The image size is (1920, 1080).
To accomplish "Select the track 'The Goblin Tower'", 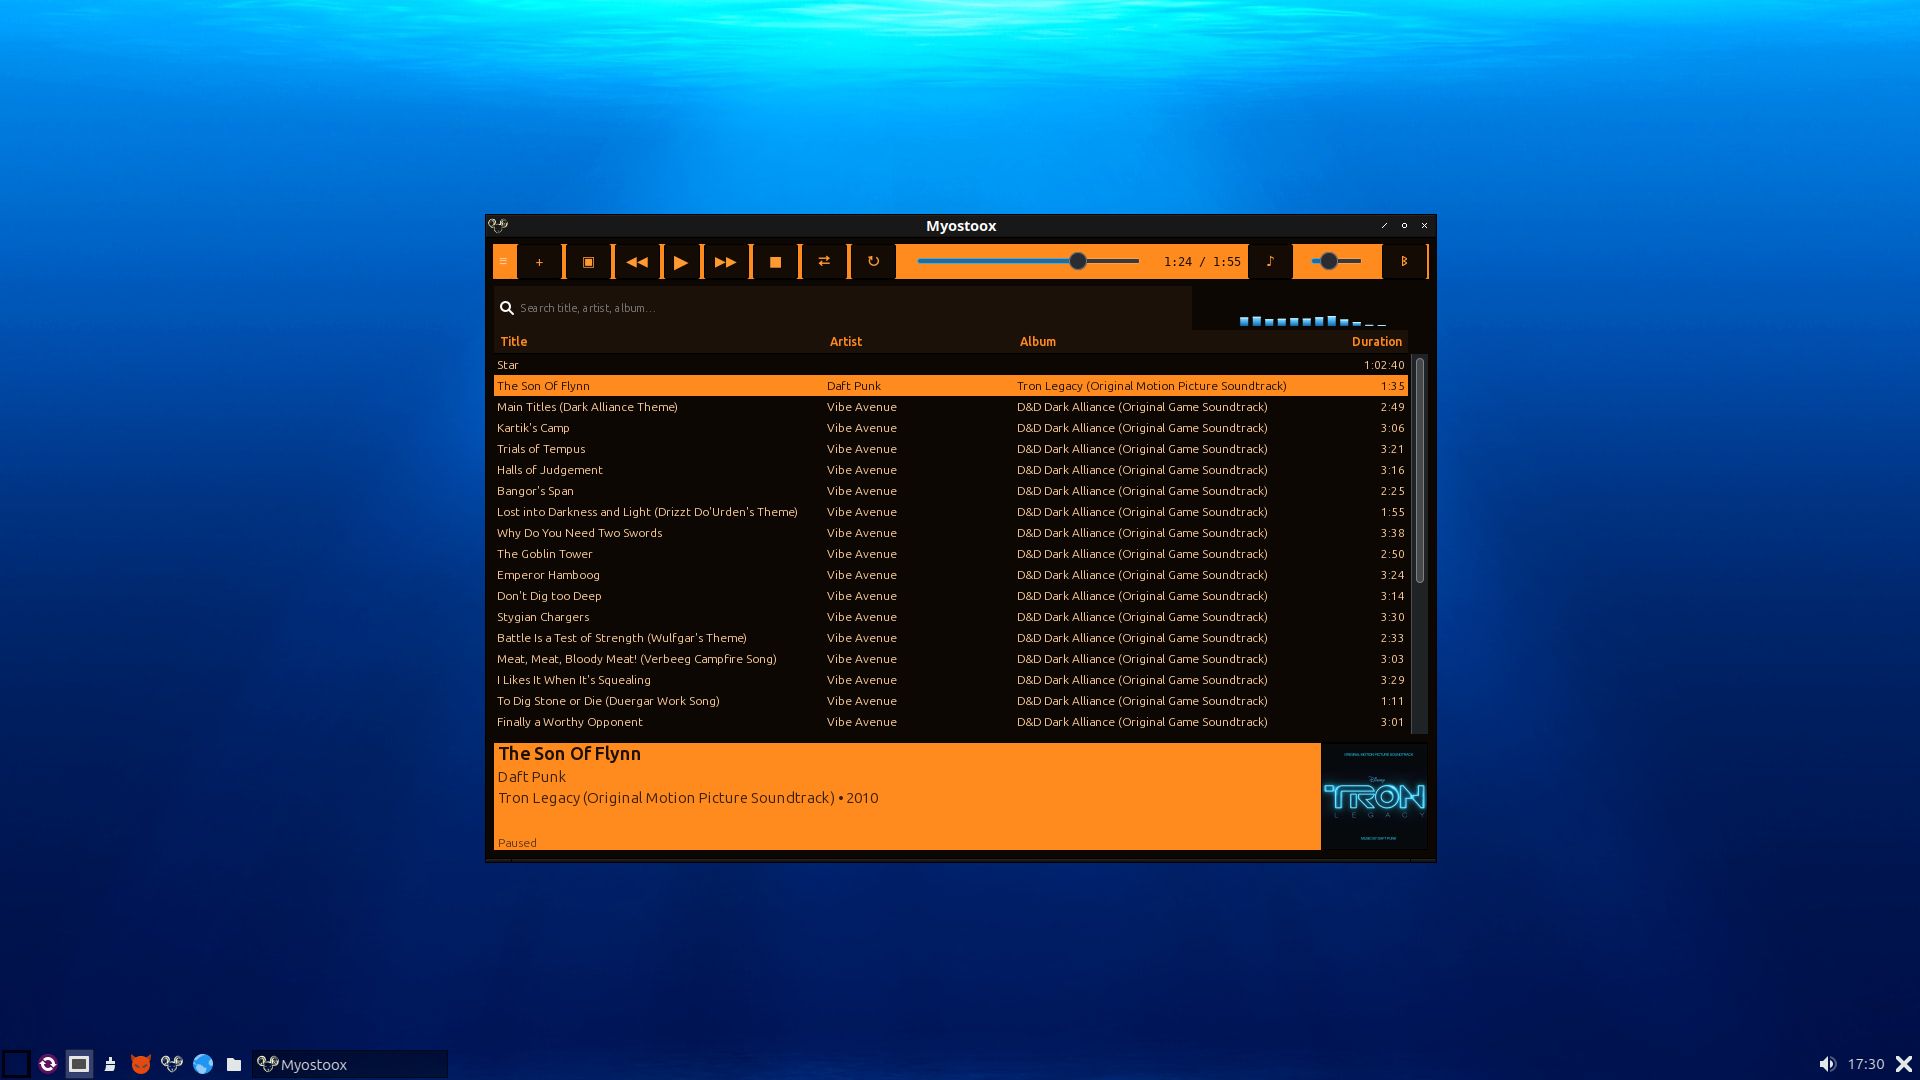I will point(951,554).
